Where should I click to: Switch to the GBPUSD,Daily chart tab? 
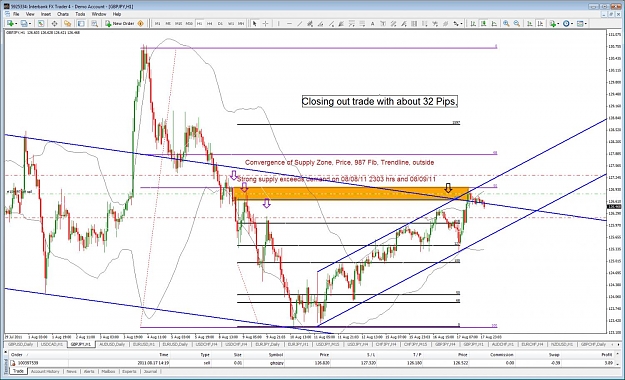(20, 344)
